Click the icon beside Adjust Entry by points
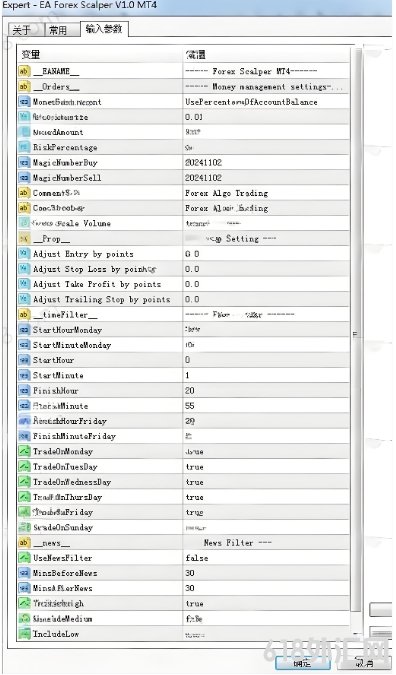 [24, 254]
